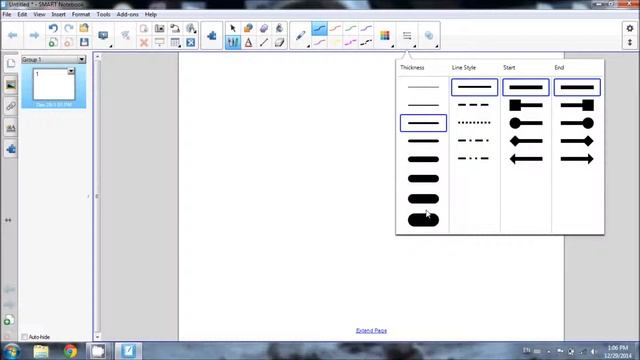Viewport: 640px width, 360px height.
Task: Select the Fill bucket tool
Action: 279,28
